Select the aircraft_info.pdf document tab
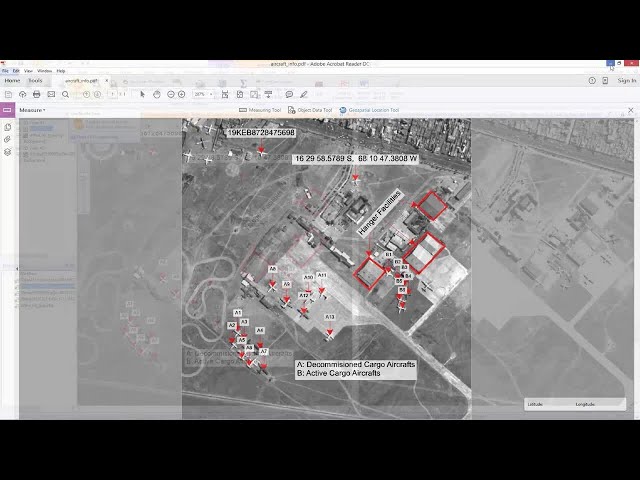 (82, 81)
